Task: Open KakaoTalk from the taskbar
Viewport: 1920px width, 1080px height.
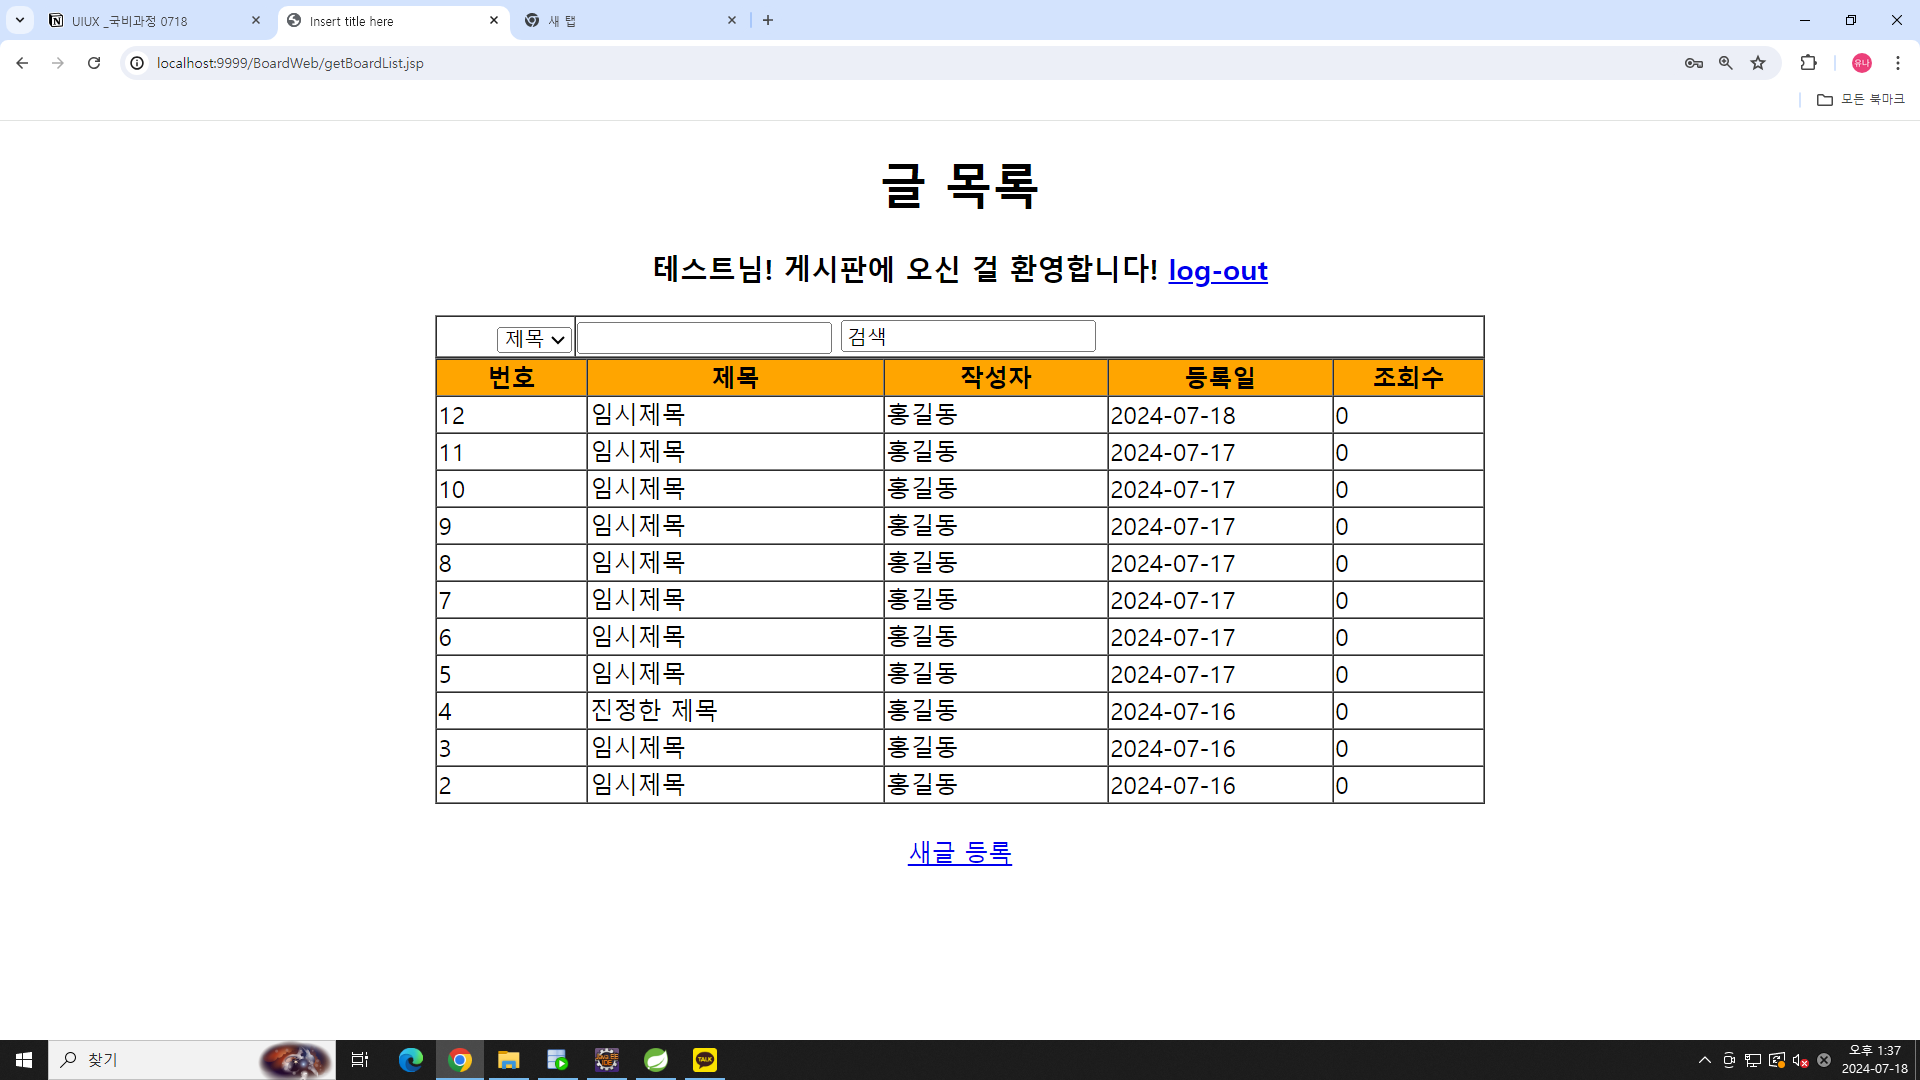Action: click(x=705, y=1060)
